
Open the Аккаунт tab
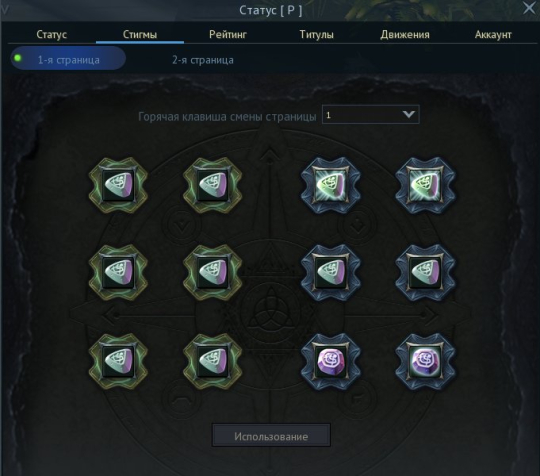(493, 34)
